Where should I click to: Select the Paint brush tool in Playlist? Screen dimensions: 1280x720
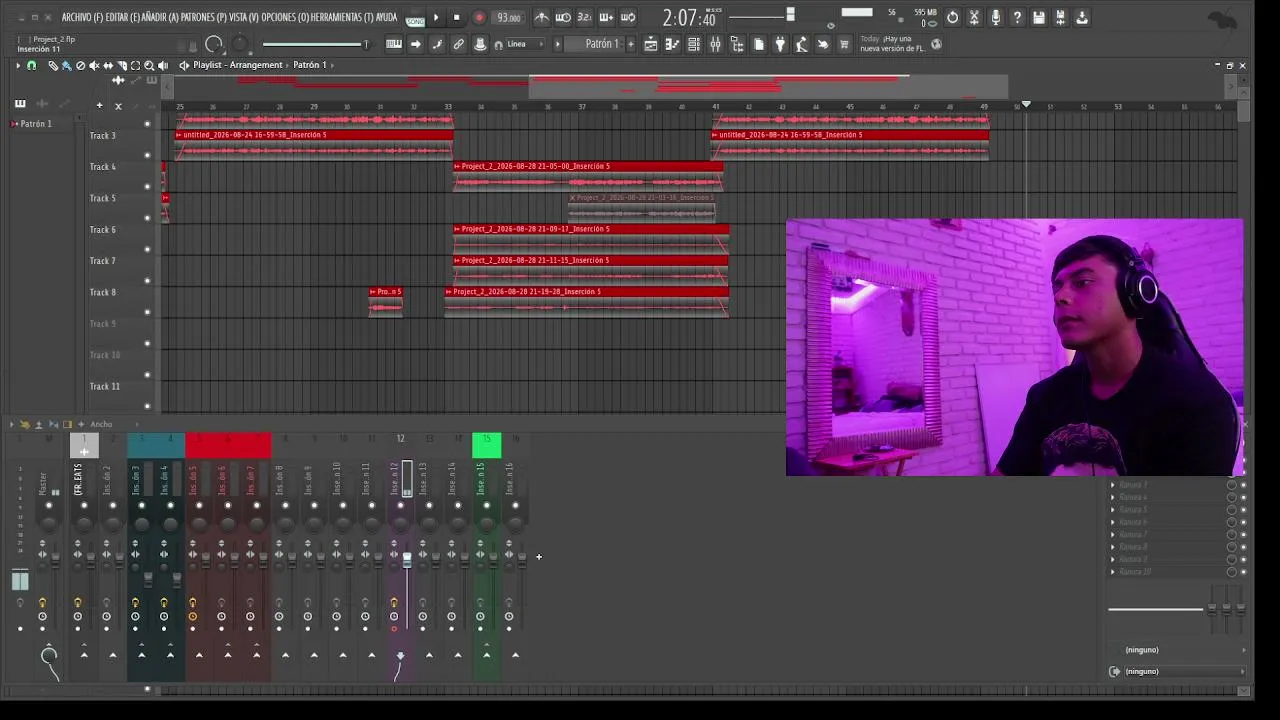(66, 65)
